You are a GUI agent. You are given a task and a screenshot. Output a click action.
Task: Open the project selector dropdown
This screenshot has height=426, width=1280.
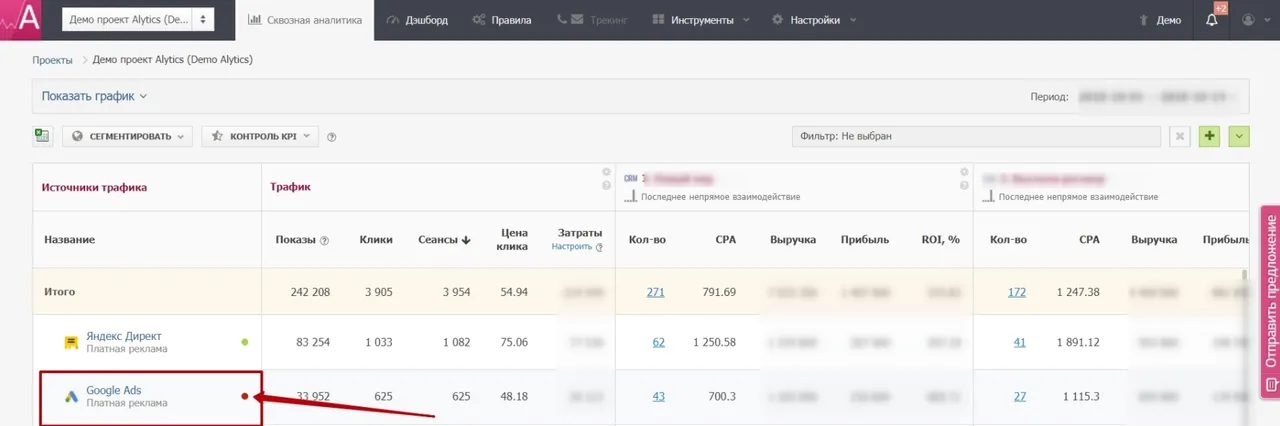pyautogui.click(x=138, y=20)
